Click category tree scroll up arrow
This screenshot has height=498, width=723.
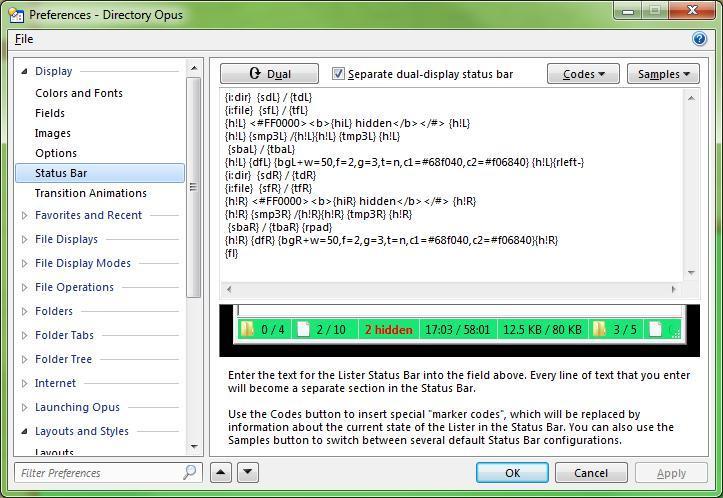[x=194, y=68]
